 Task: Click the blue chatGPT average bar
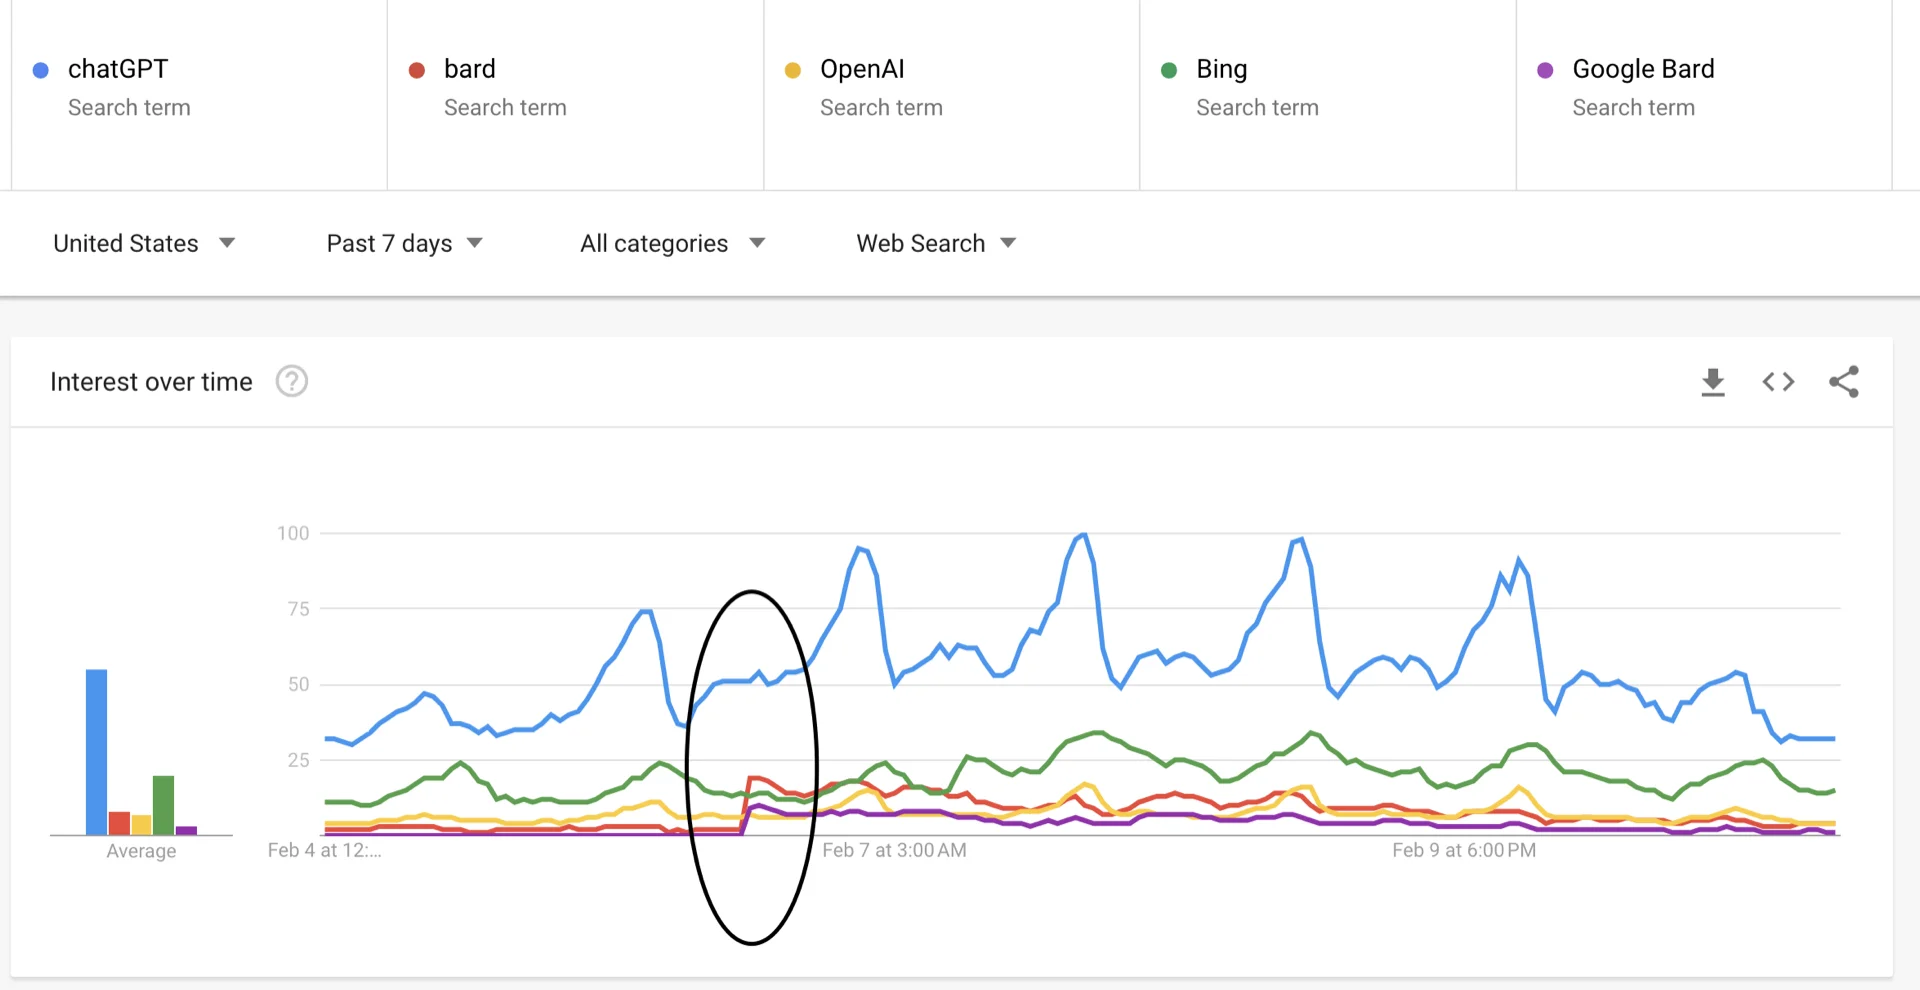(x=96, y=752)
